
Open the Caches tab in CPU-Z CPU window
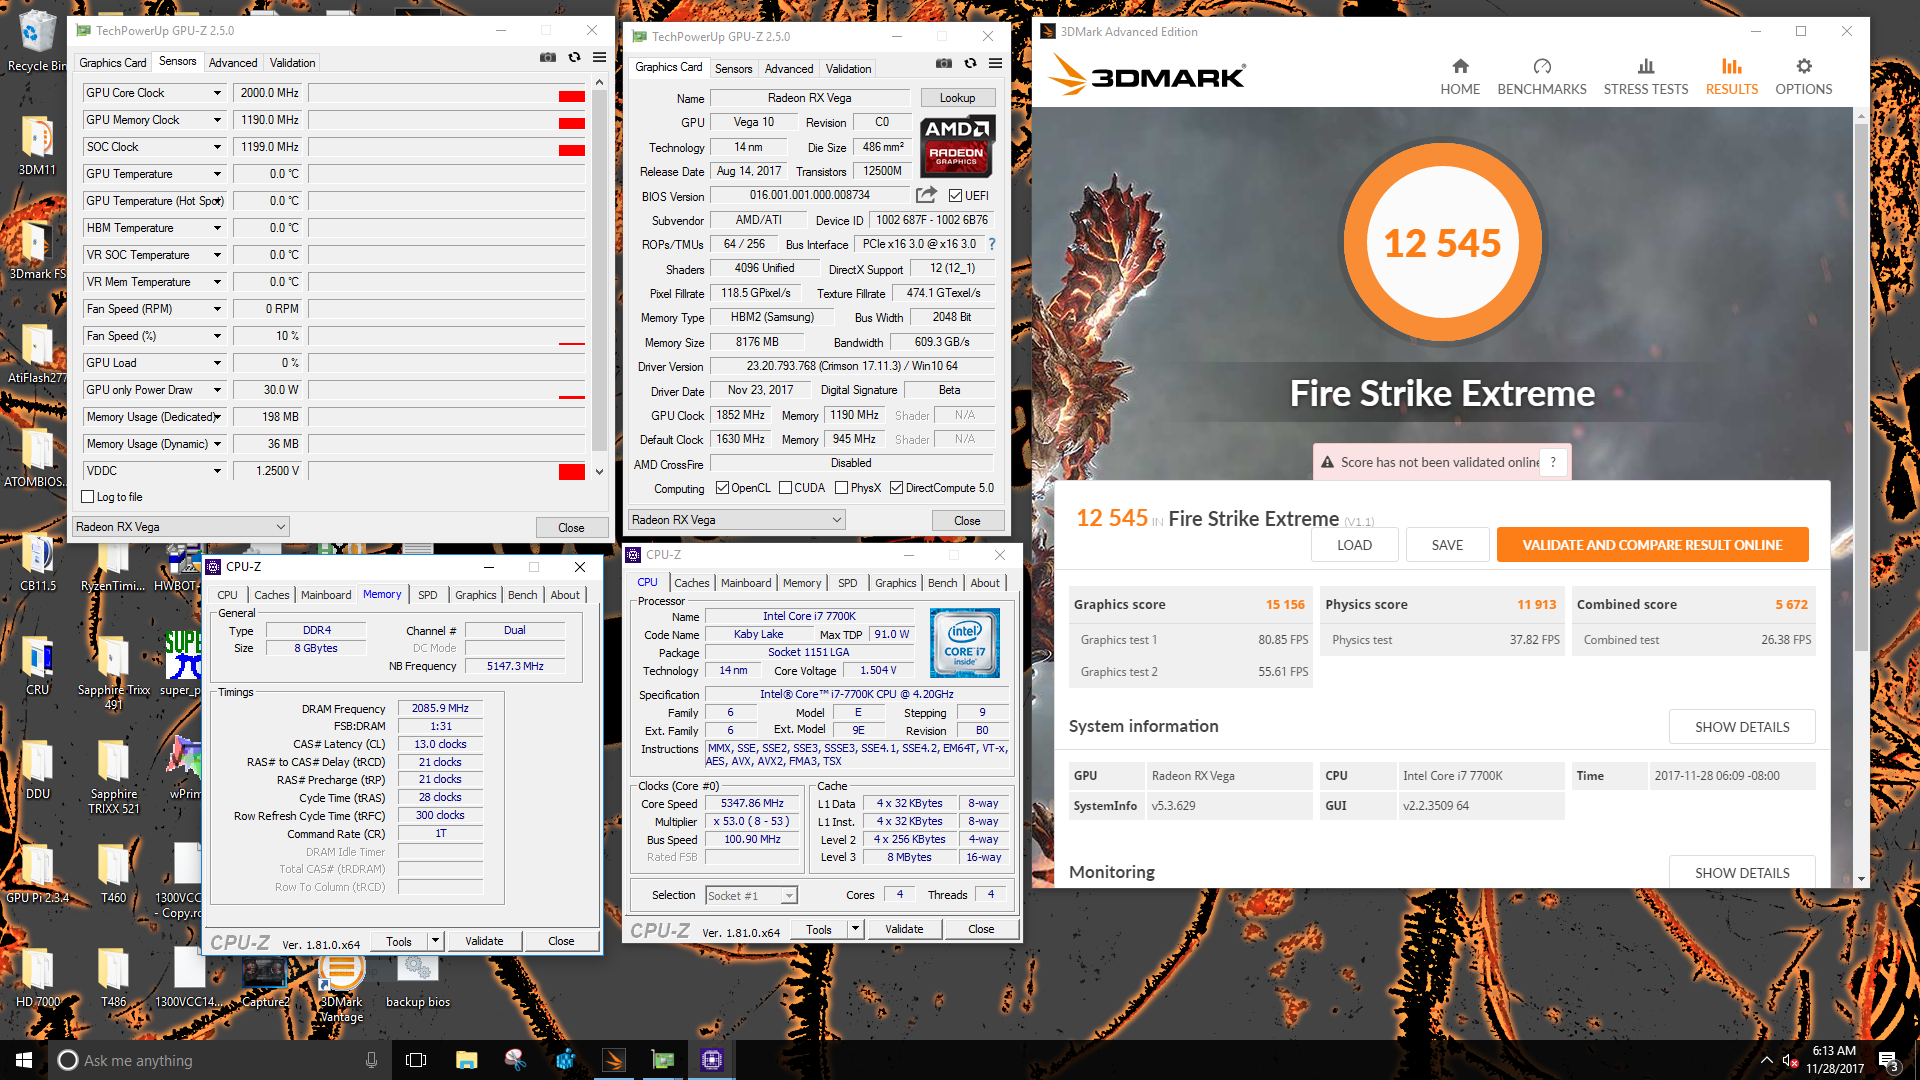(x=691, y=583)
